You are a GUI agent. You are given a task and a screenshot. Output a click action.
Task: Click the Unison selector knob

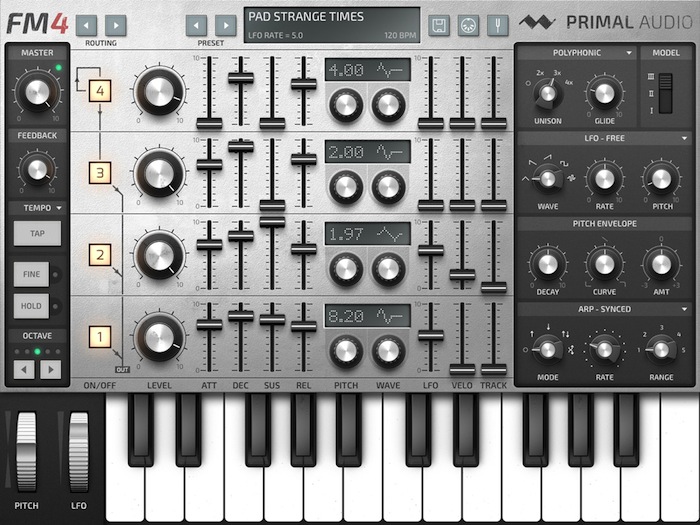[x=548, y=94]
